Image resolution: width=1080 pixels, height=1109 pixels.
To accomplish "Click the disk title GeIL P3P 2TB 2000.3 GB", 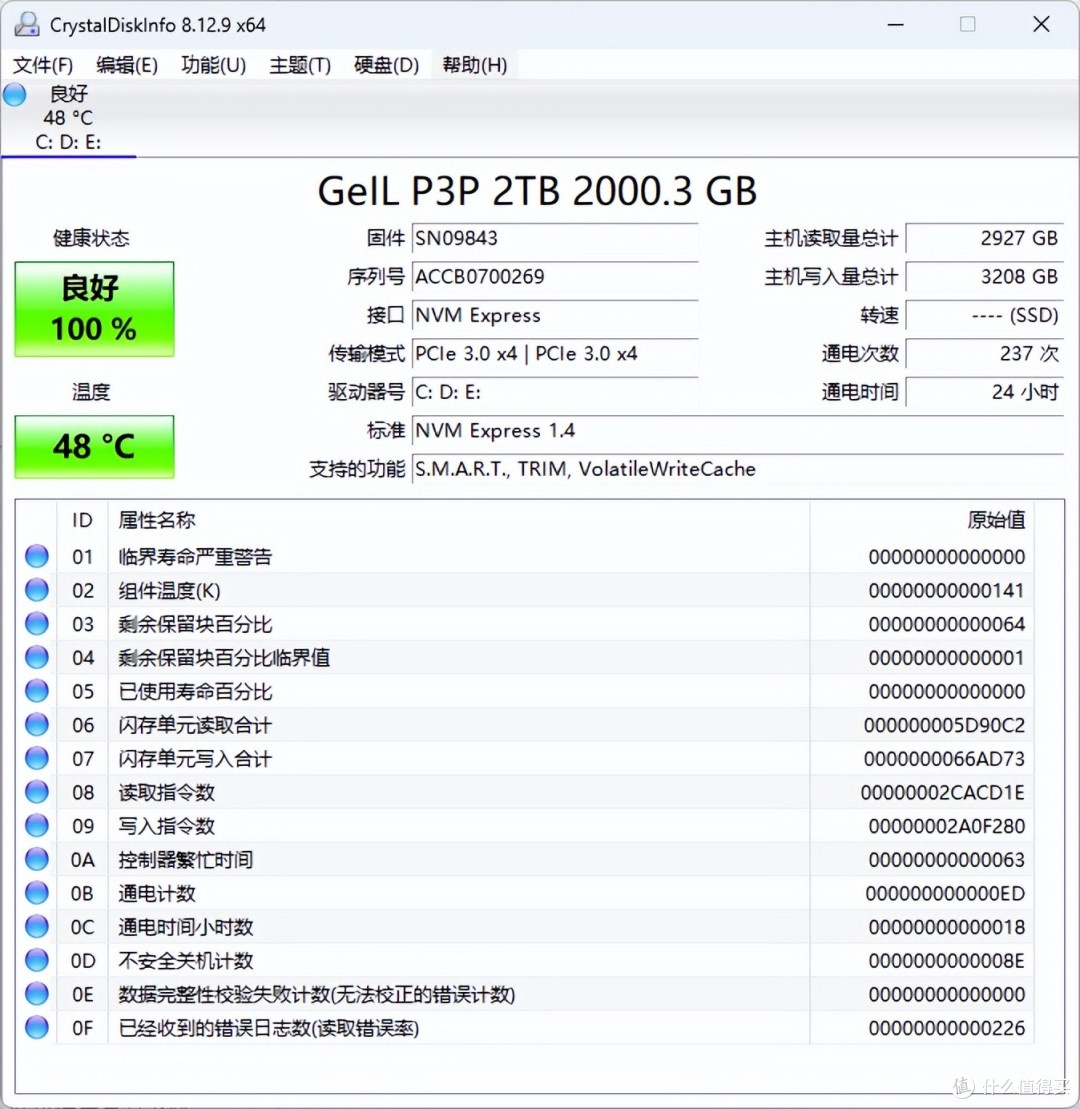I will [x=538, y=191].
